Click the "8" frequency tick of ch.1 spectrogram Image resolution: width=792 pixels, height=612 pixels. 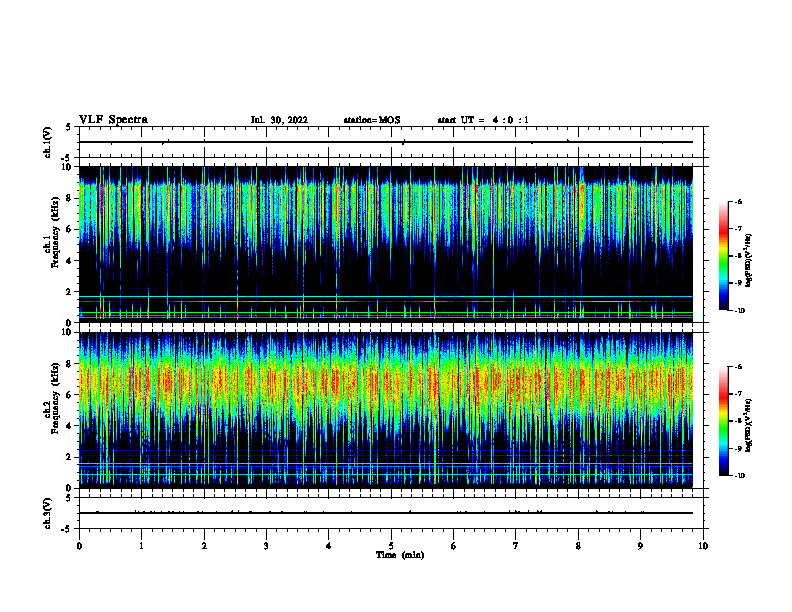(69, 198)
